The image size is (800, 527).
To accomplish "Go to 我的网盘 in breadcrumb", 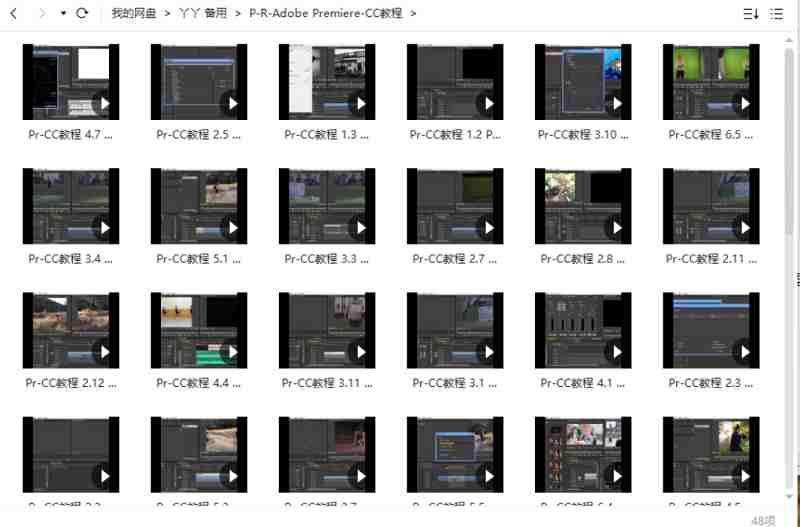I will (133, 14).
